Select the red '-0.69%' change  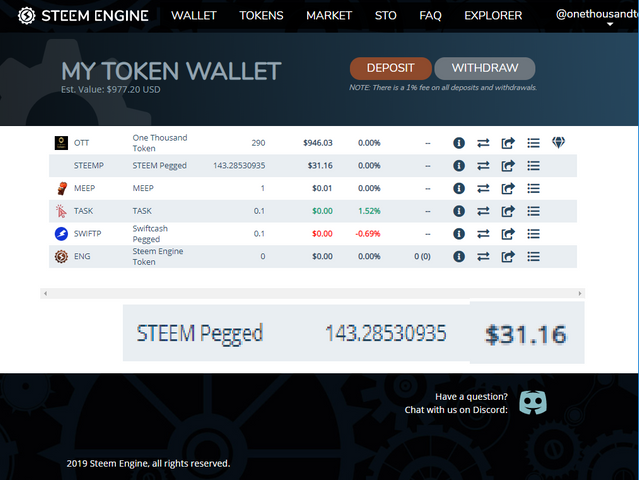click(x=368, y=234)
